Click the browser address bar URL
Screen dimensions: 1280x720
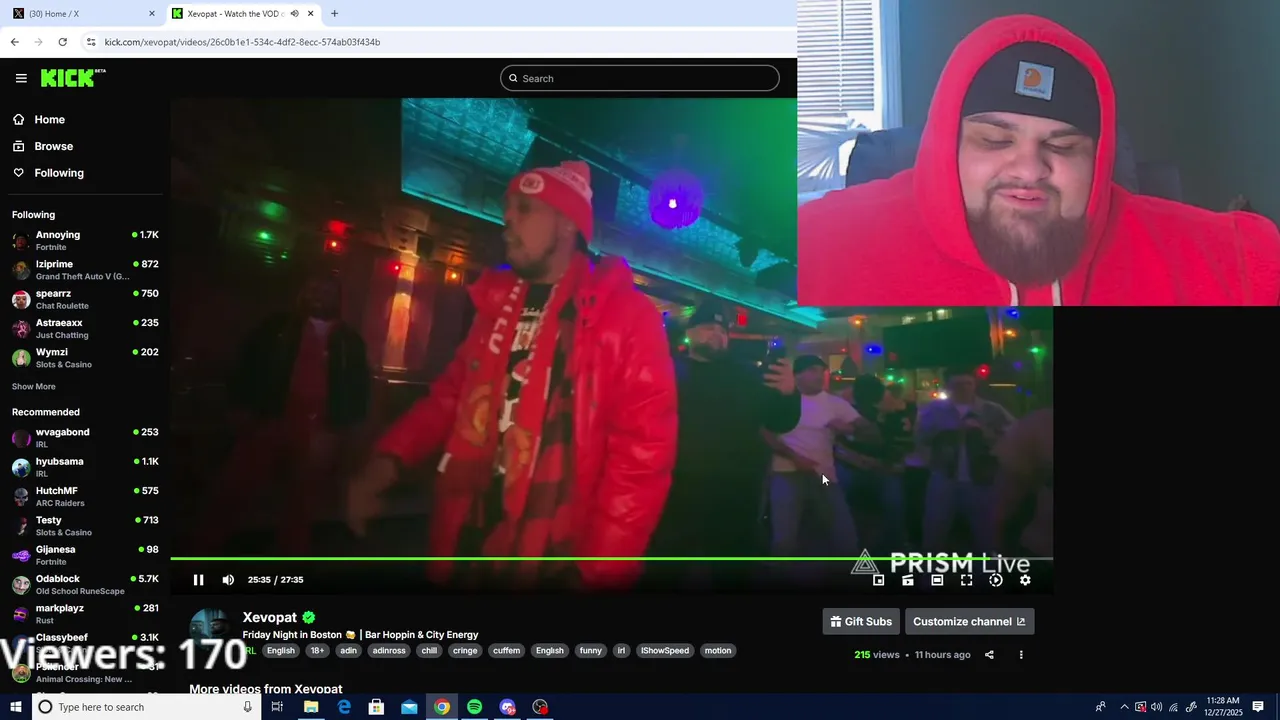[242, 42]
